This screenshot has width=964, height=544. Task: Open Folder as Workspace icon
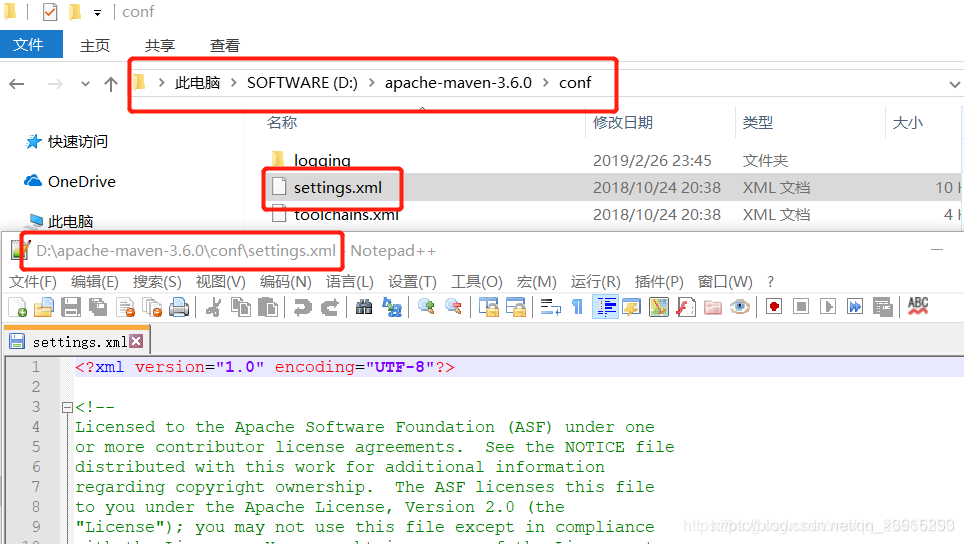(713, 307)
